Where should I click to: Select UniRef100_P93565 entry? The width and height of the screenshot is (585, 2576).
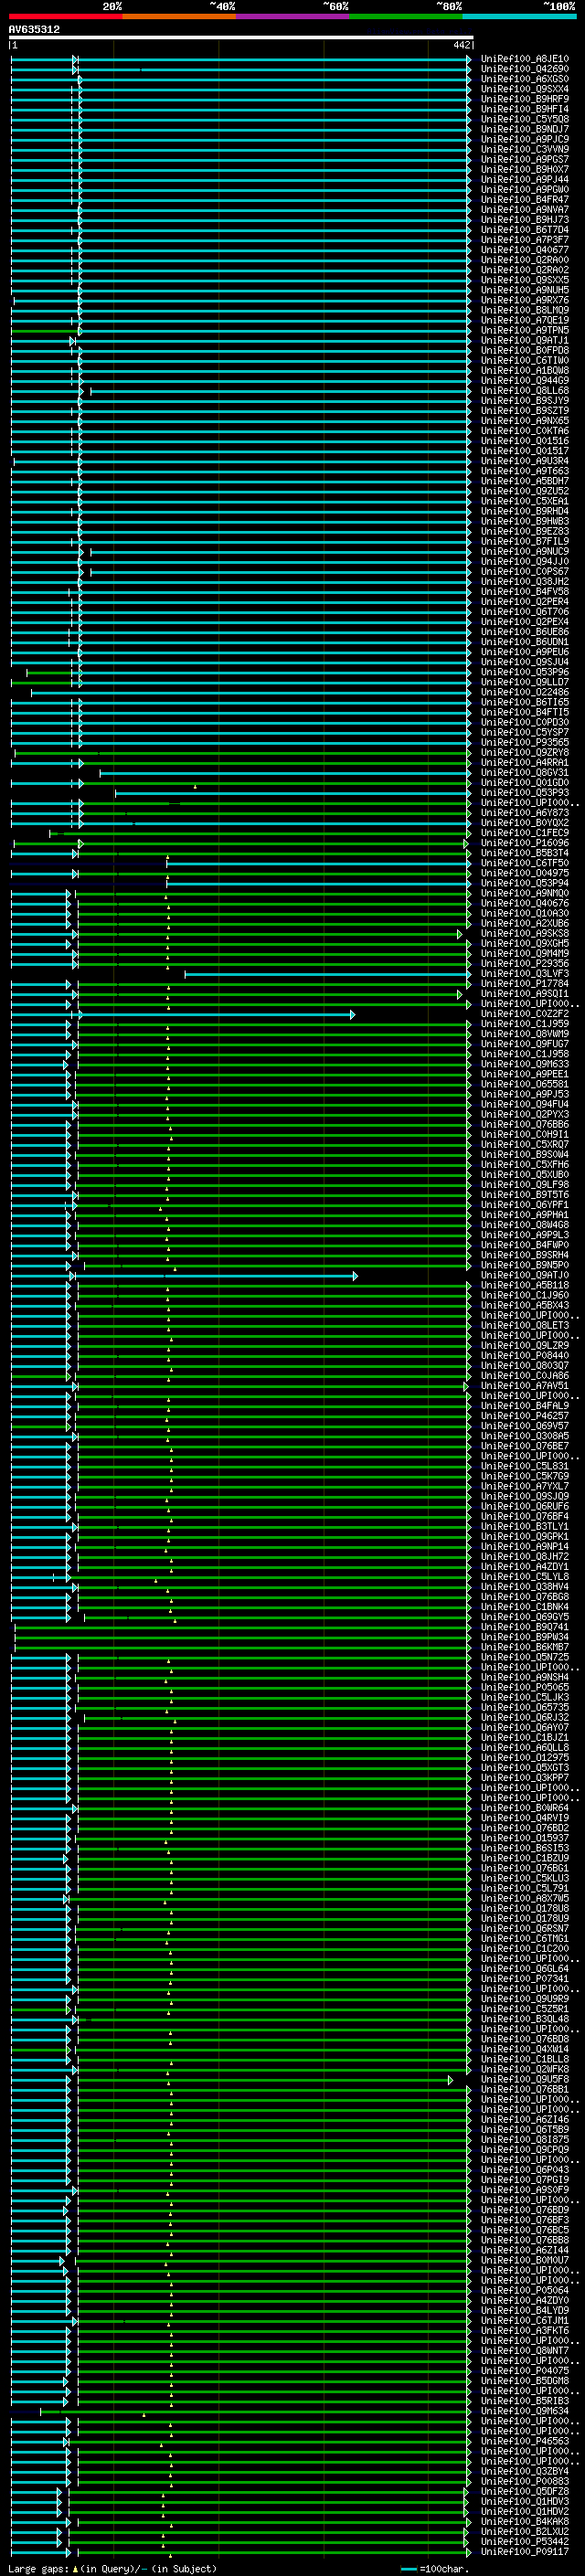pos(525,742)
